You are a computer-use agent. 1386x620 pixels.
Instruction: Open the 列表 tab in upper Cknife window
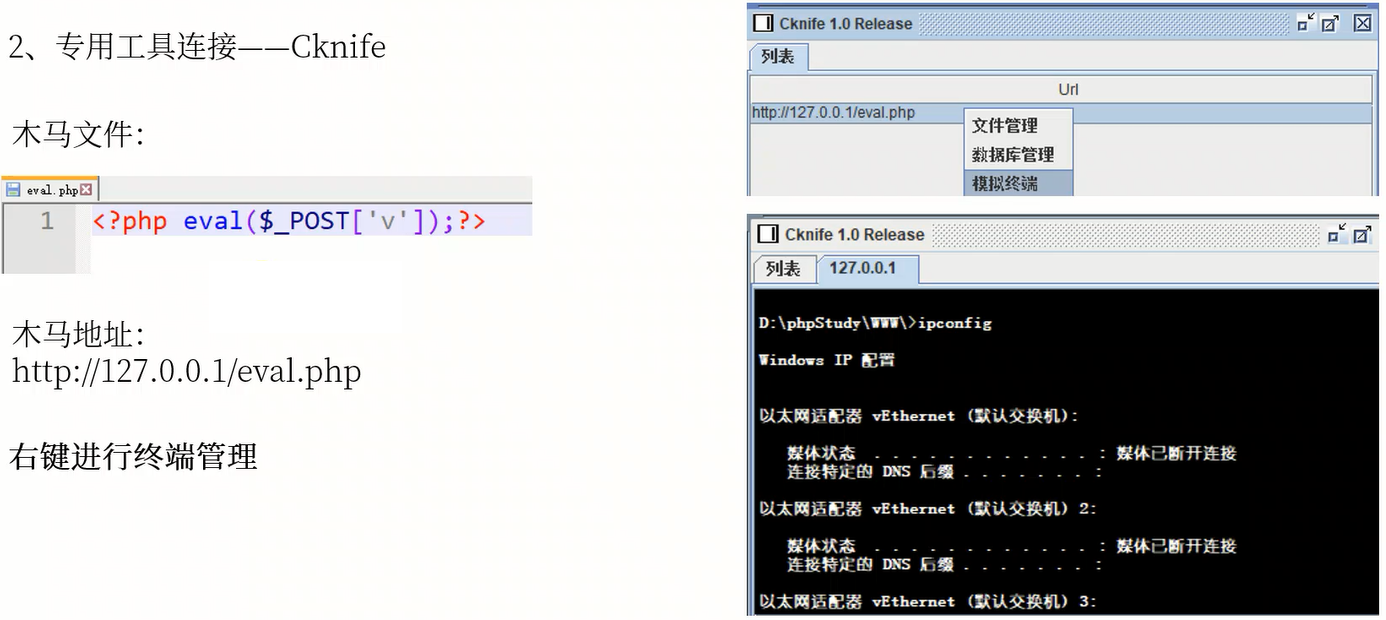coord(778,57)
